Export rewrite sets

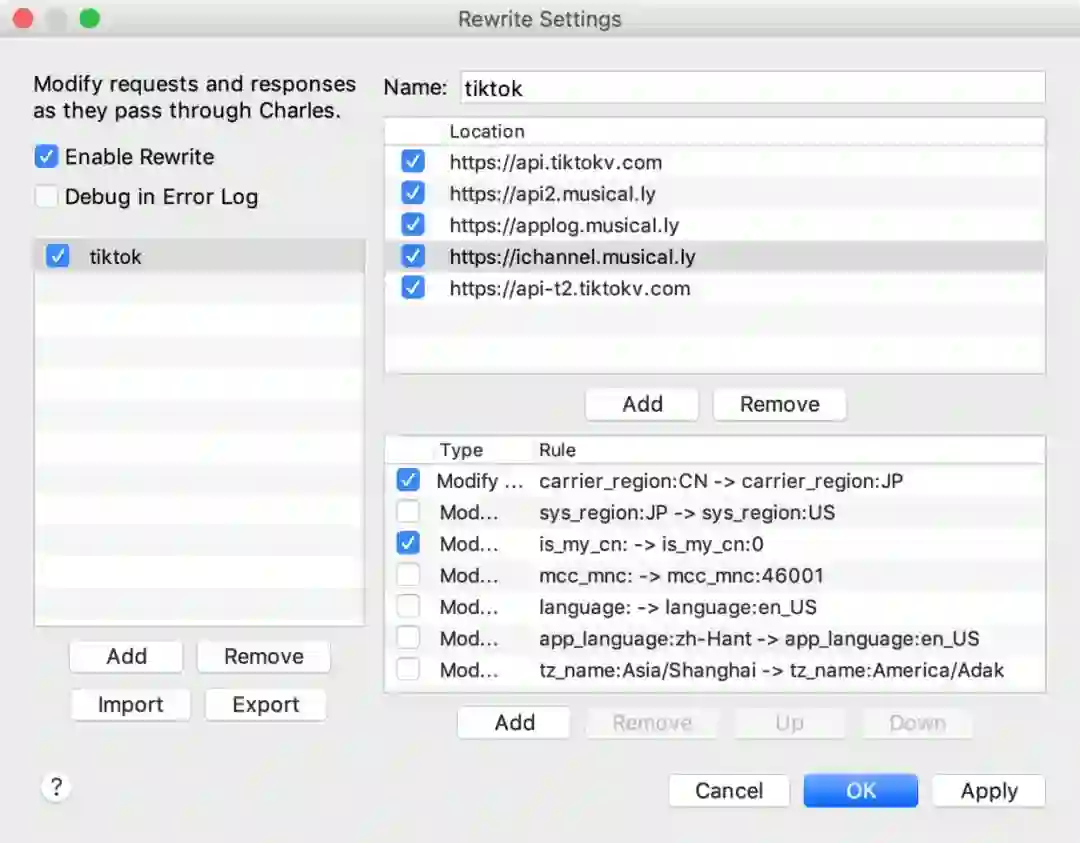[x=265, y=705]
